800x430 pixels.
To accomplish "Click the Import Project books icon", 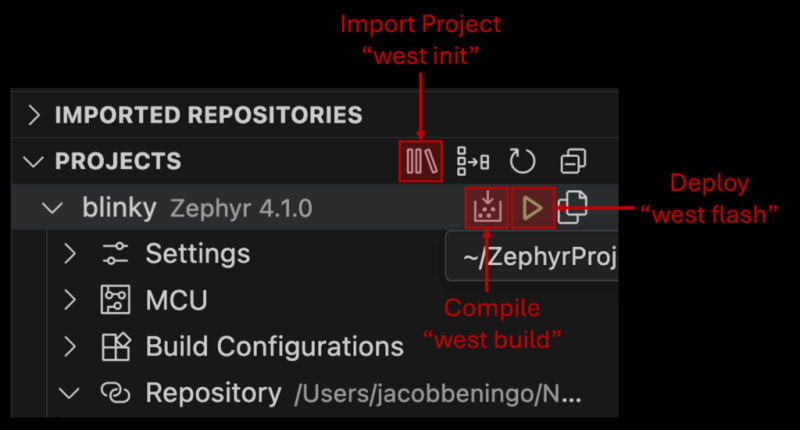I will (421, 161).
